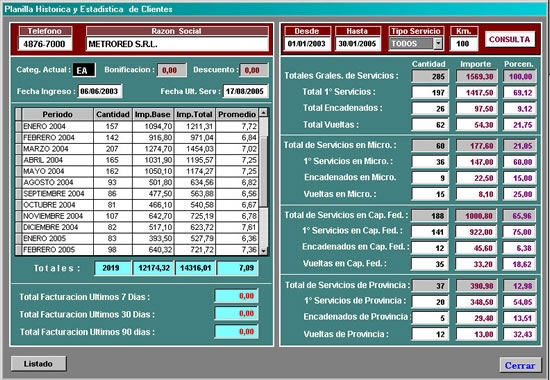Click 1° Servicios en Micro importe 147,00
The height and width of the screenshot is (380, 550).
[476, 162]
